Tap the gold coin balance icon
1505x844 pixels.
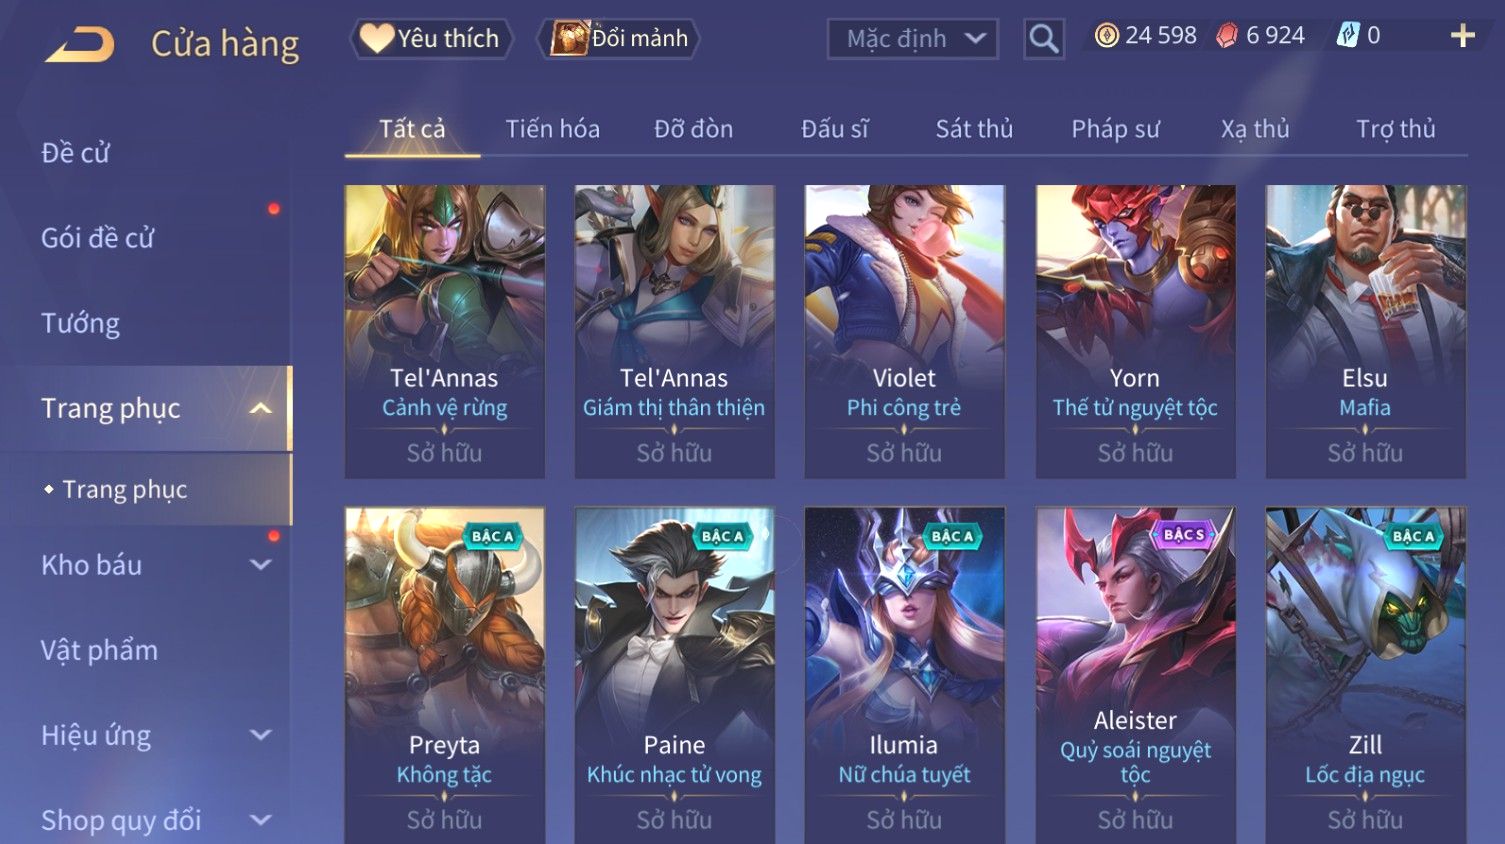[x=1106, y=36]
